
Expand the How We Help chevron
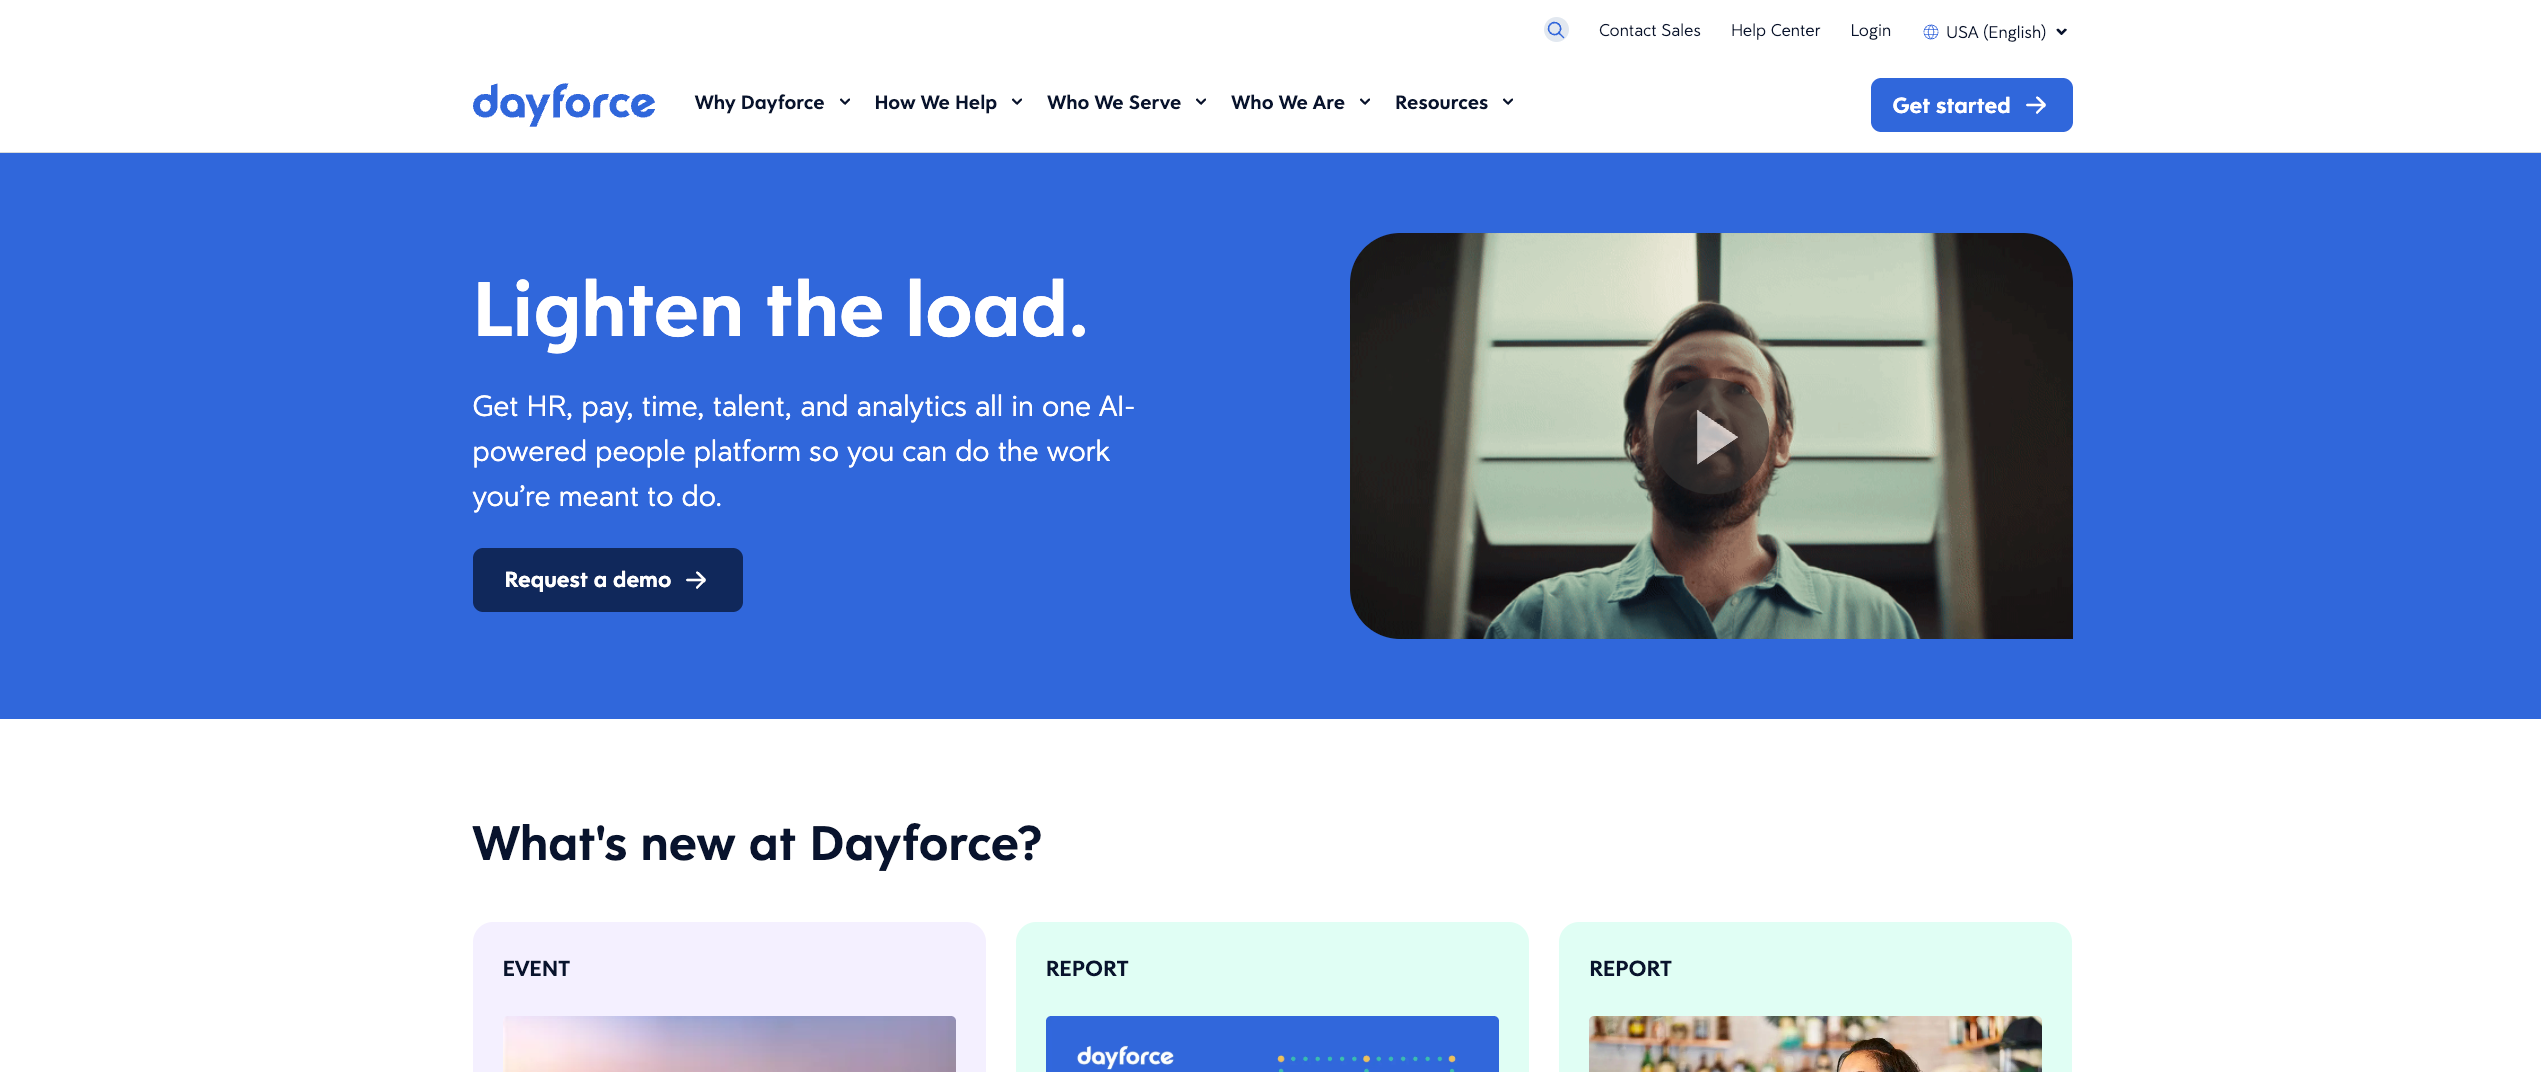pyautogui.click(x=1017, y=102)
